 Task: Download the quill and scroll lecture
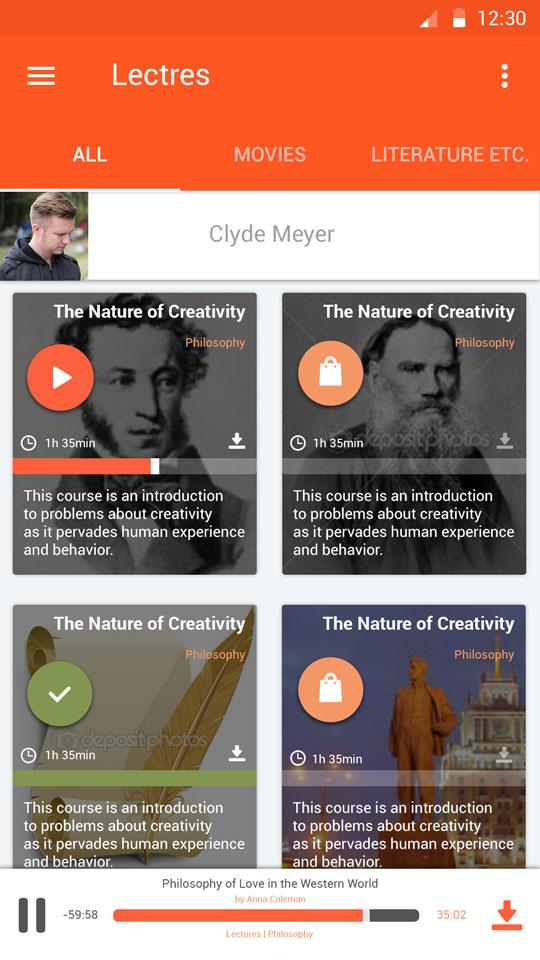click(237, 753)
